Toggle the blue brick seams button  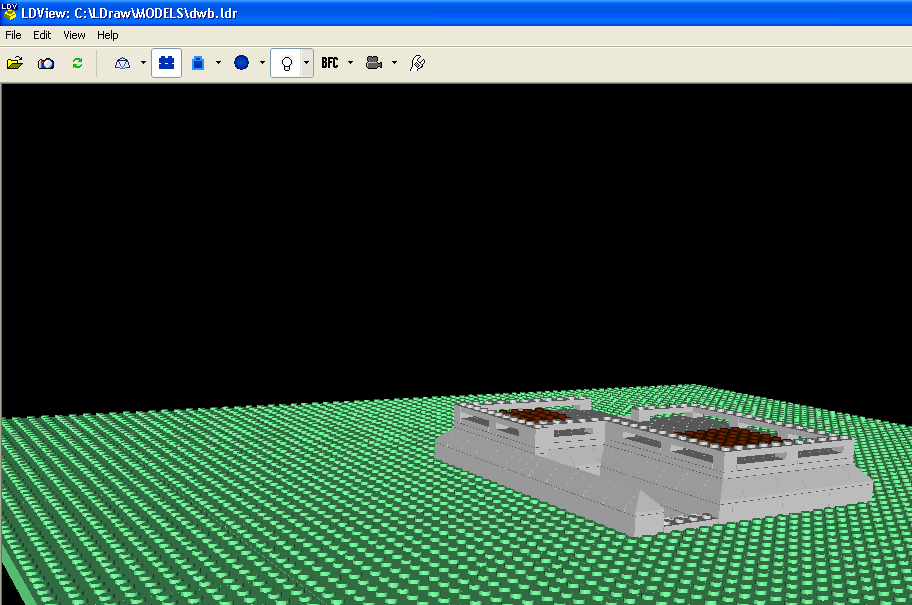click(x=166, y=63)
